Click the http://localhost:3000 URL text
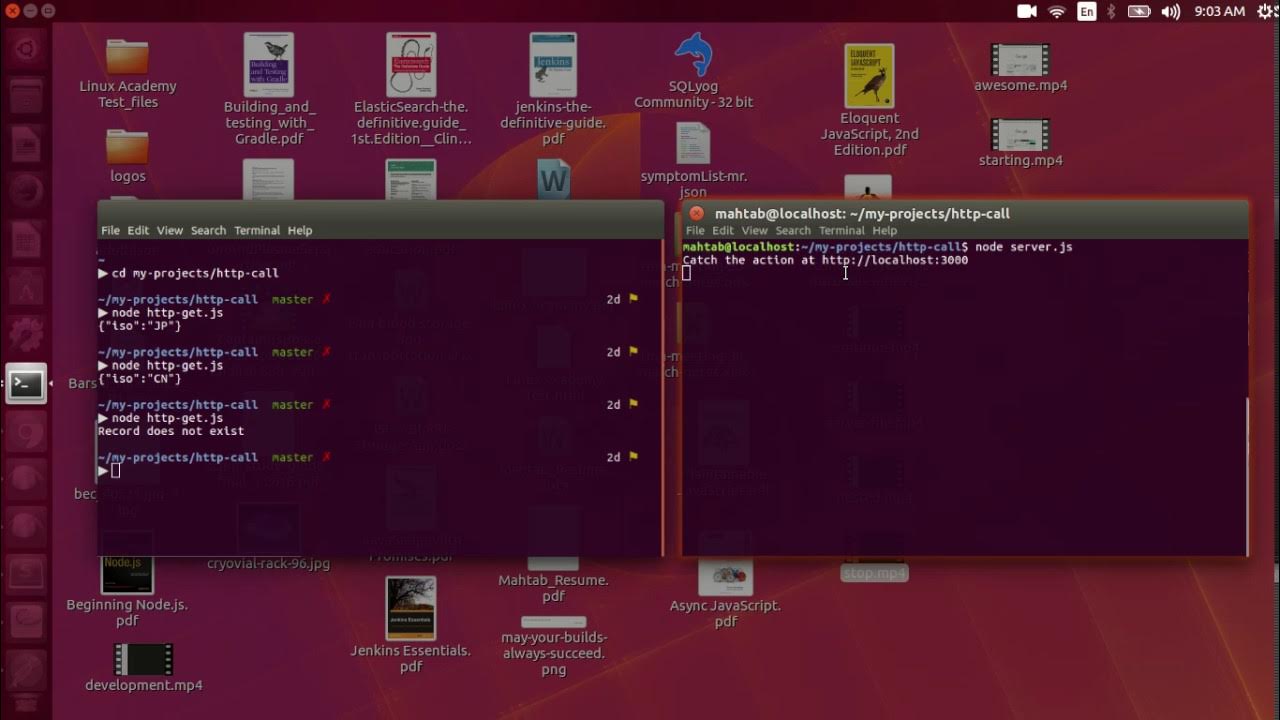 (895, 260)
